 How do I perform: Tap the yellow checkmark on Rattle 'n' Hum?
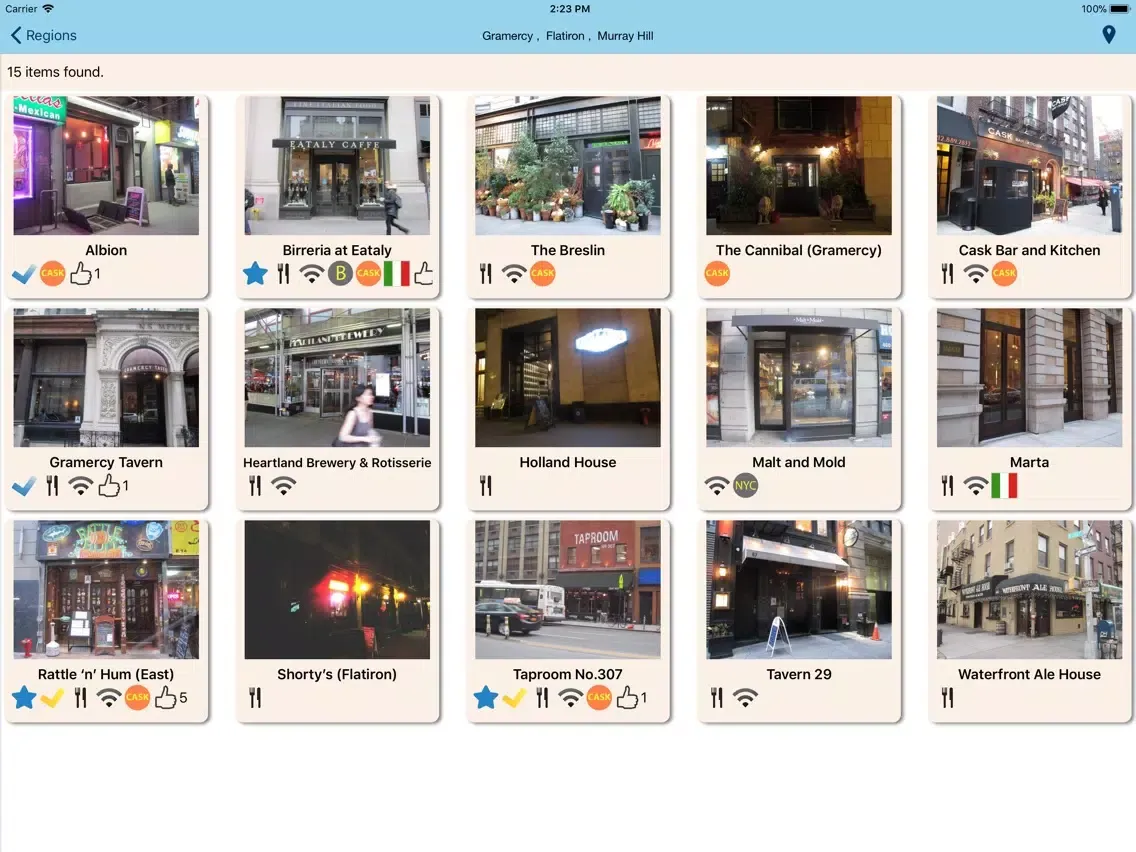[52, 698]
